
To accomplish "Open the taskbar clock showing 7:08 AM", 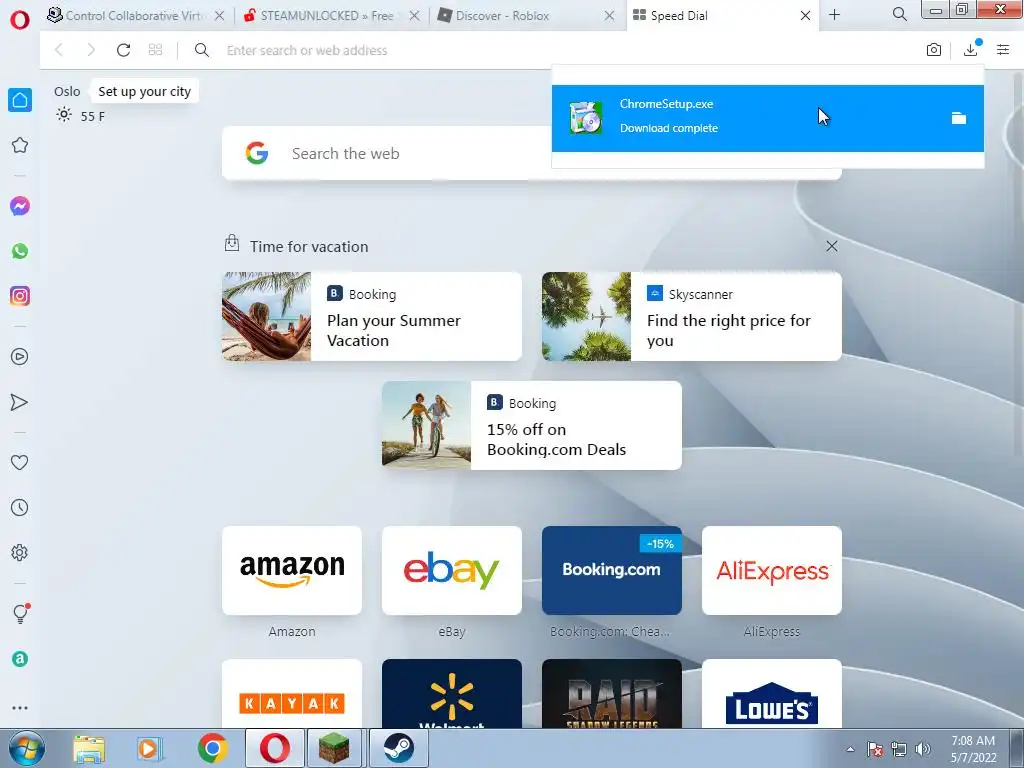I will tap(973, 749).
